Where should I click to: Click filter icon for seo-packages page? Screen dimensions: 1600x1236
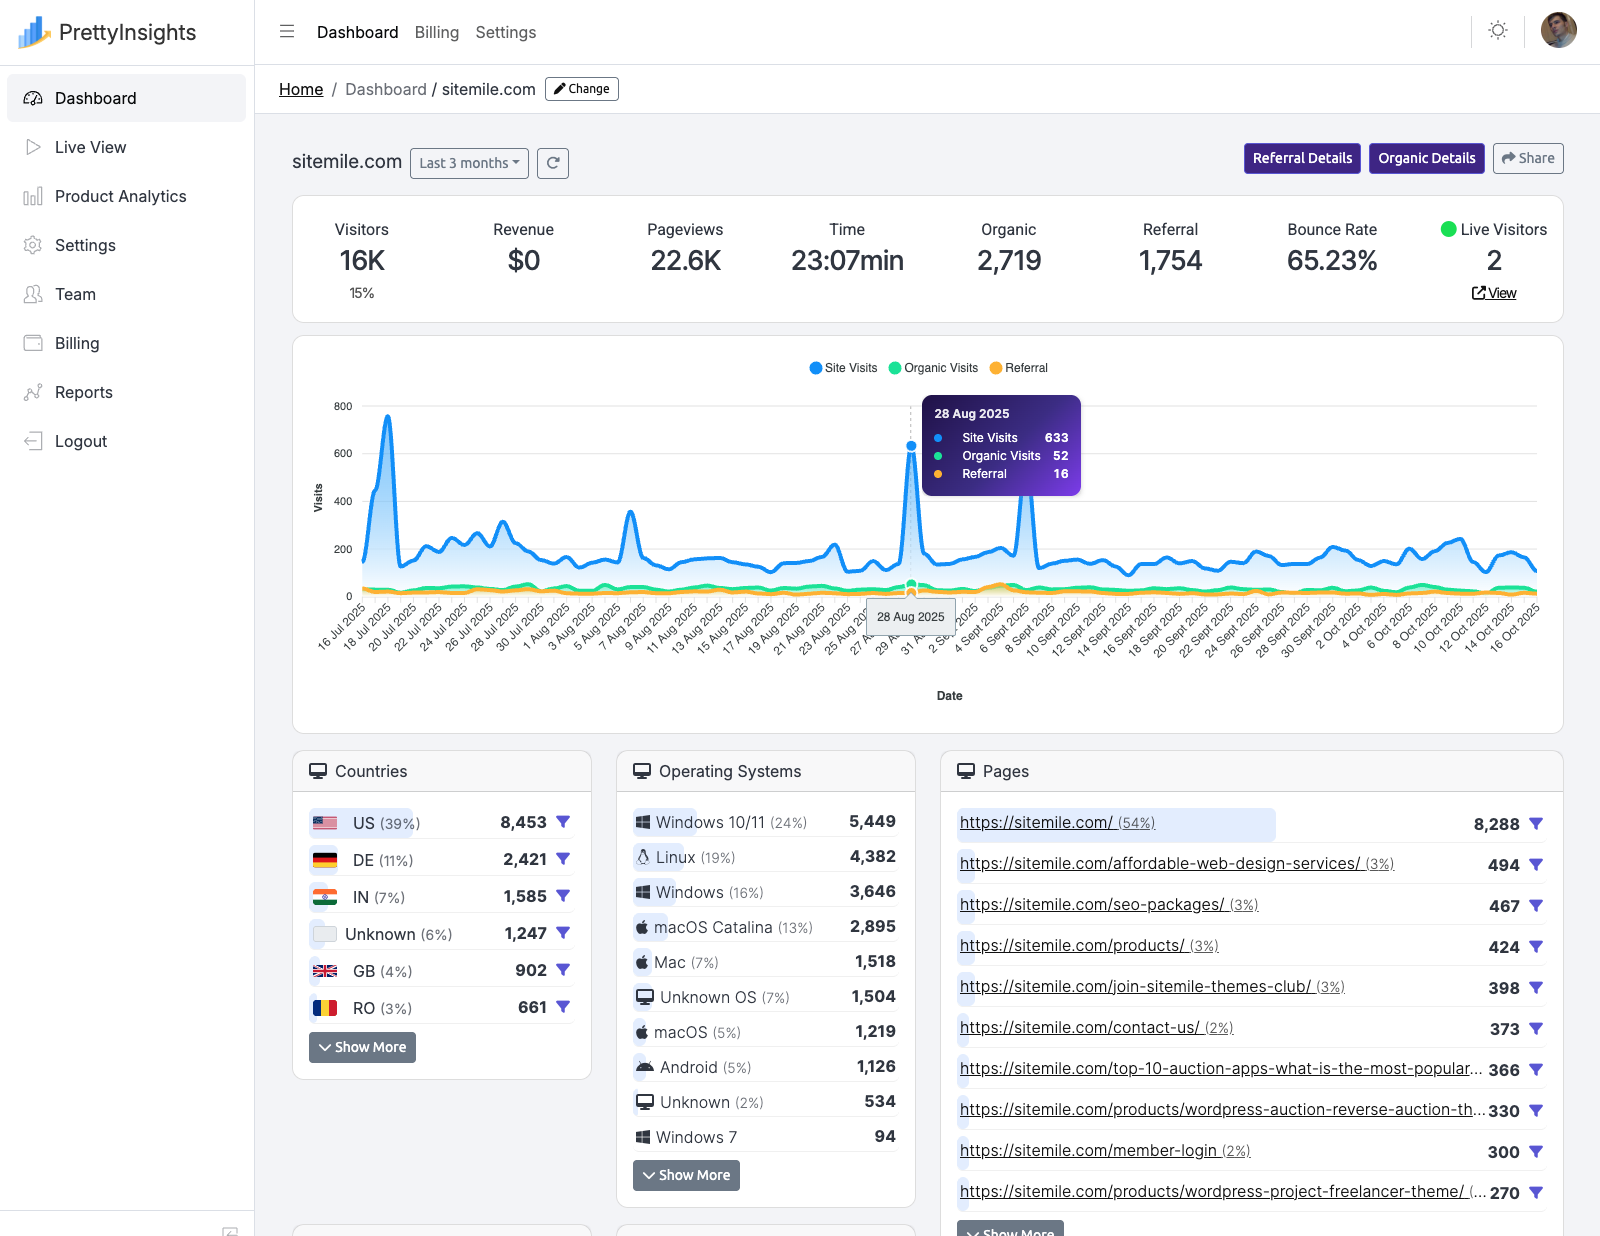point(1536,906)
